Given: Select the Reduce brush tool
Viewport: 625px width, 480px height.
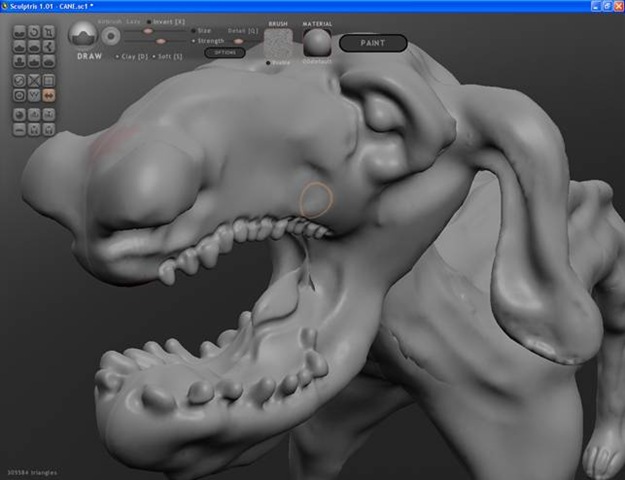Looking at the screenshot, I should 20,81.
